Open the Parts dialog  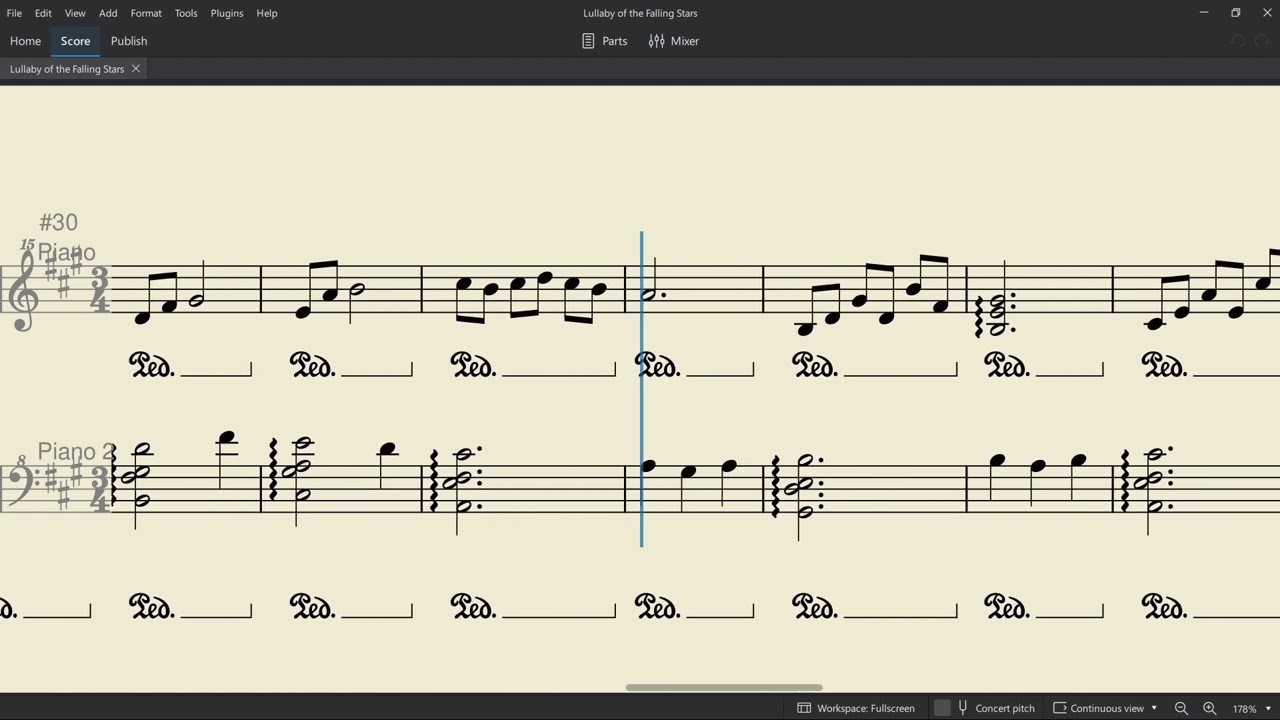(x=605, y=41)
